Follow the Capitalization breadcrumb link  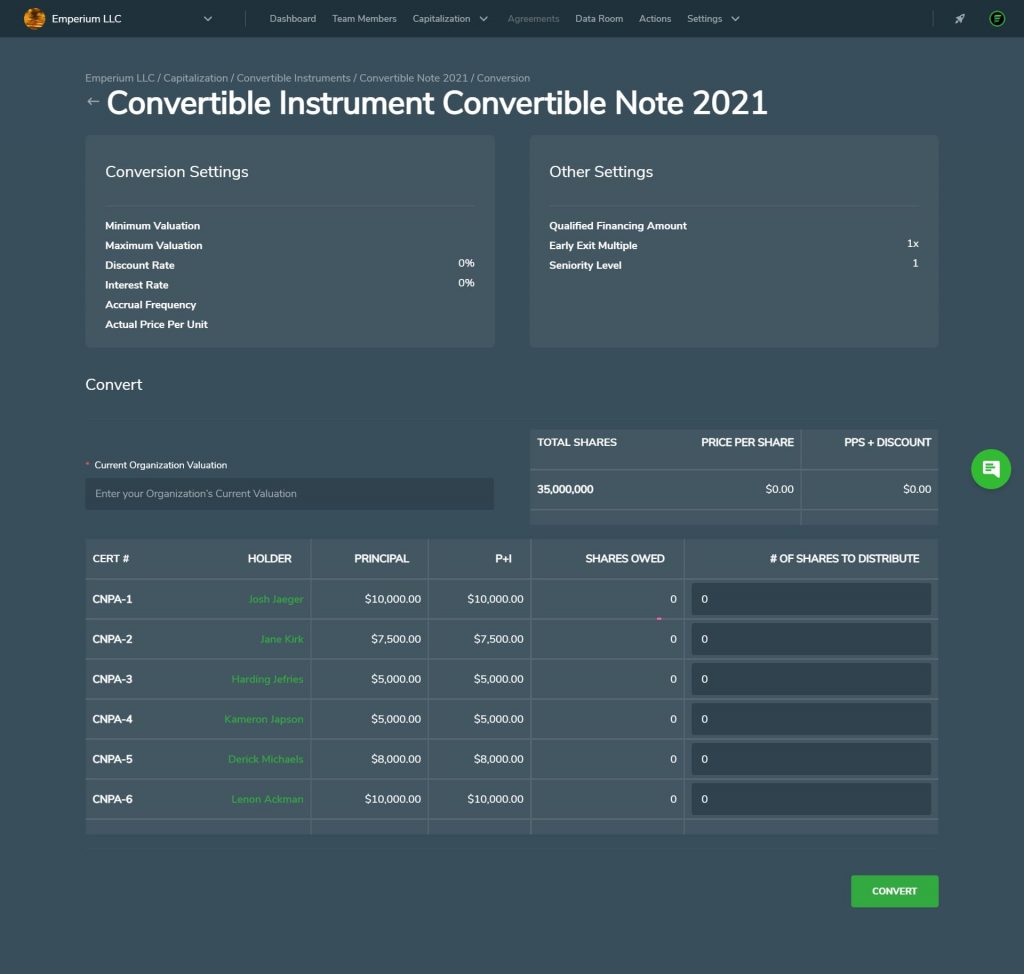[x=195, y=78]
